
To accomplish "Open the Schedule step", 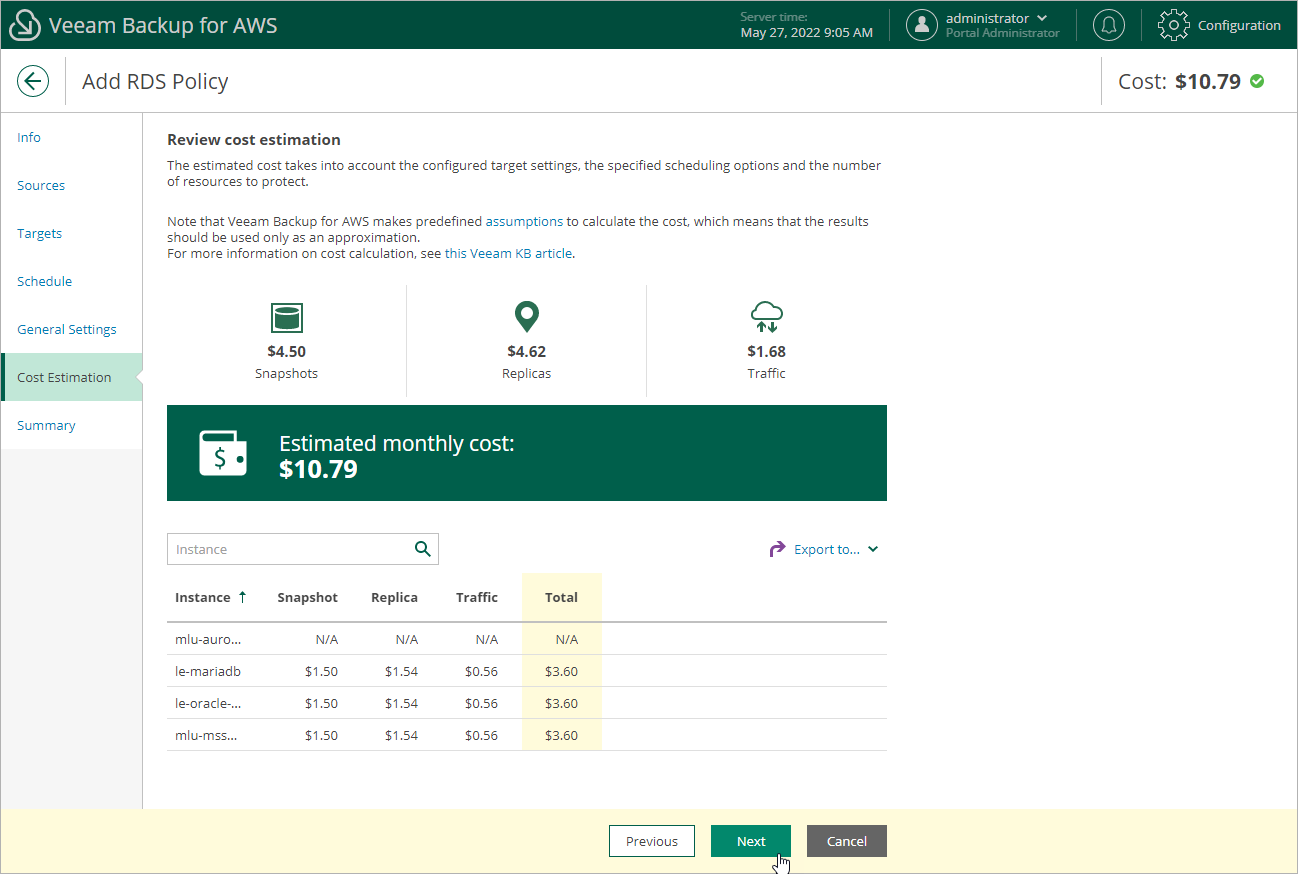I will click(x=44, y=281).
